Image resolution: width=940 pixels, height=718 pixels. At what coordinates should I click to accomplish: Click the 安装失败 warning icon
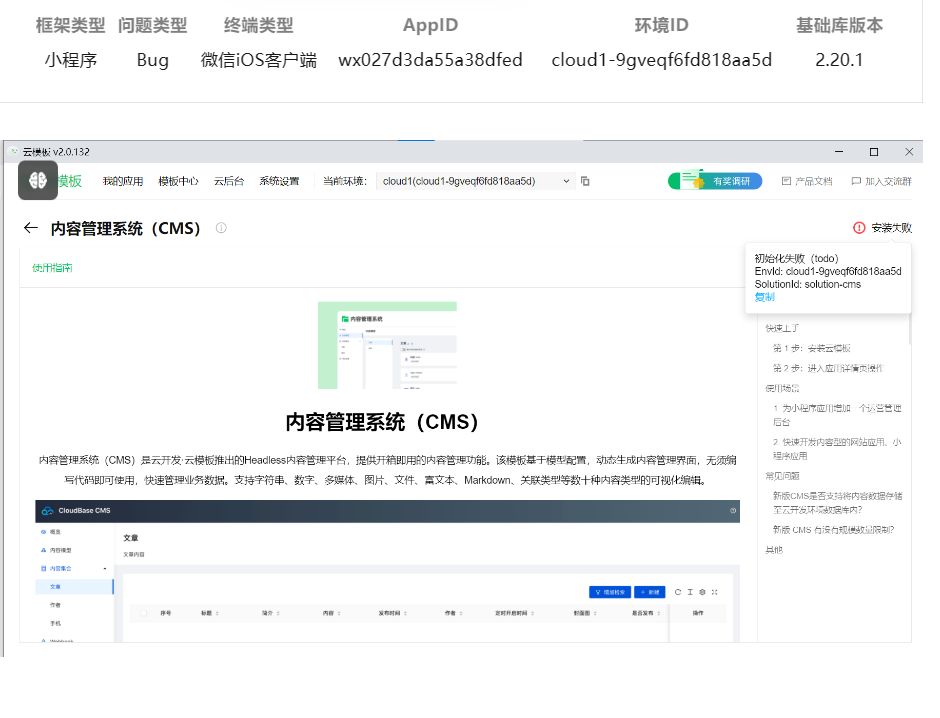(859, 228)
